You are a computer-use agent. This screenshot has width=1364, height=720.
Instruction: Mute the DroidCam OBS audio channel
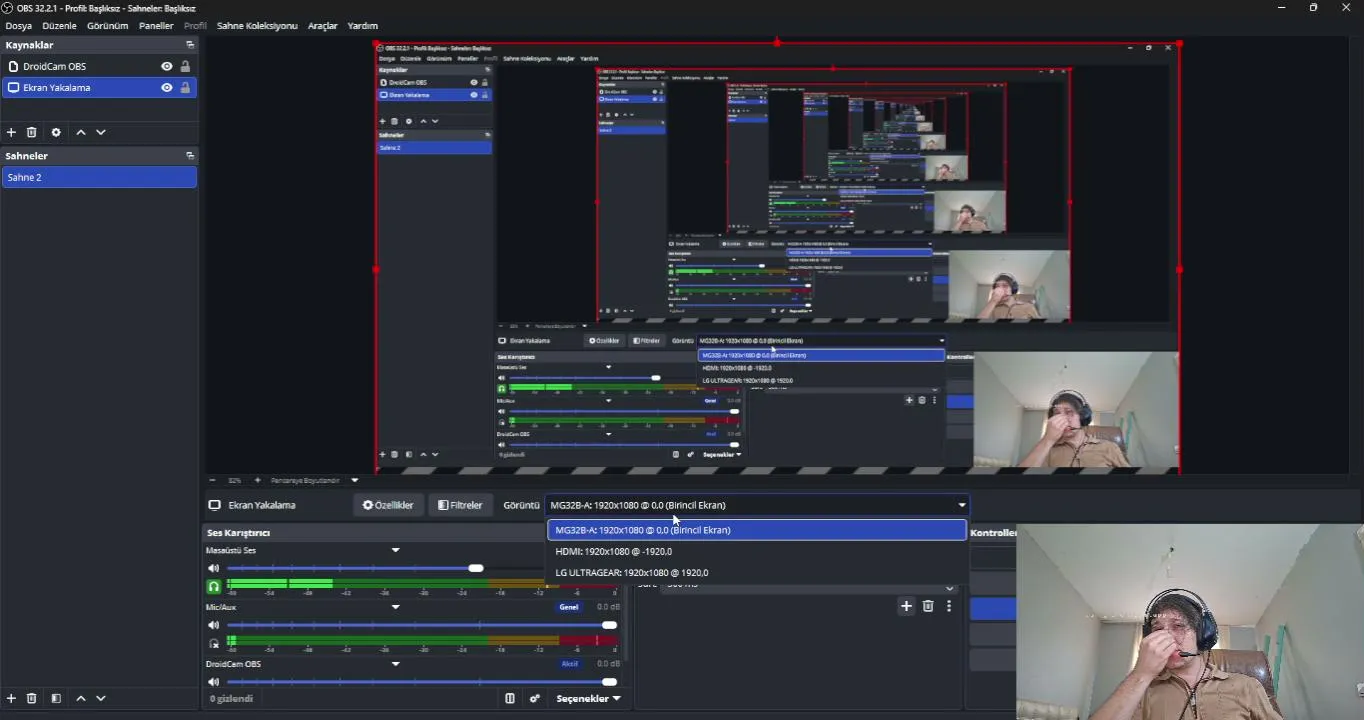[x=213, y=682]
